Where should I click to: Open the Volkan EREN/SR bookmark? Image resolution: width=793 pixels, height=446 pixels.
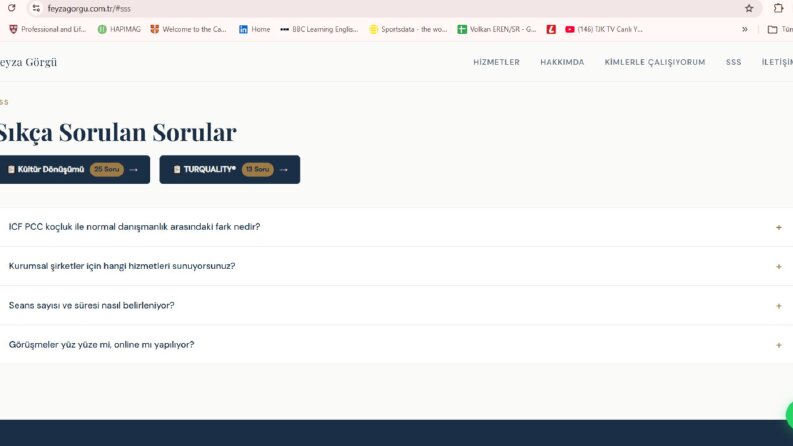coord(497,29)
